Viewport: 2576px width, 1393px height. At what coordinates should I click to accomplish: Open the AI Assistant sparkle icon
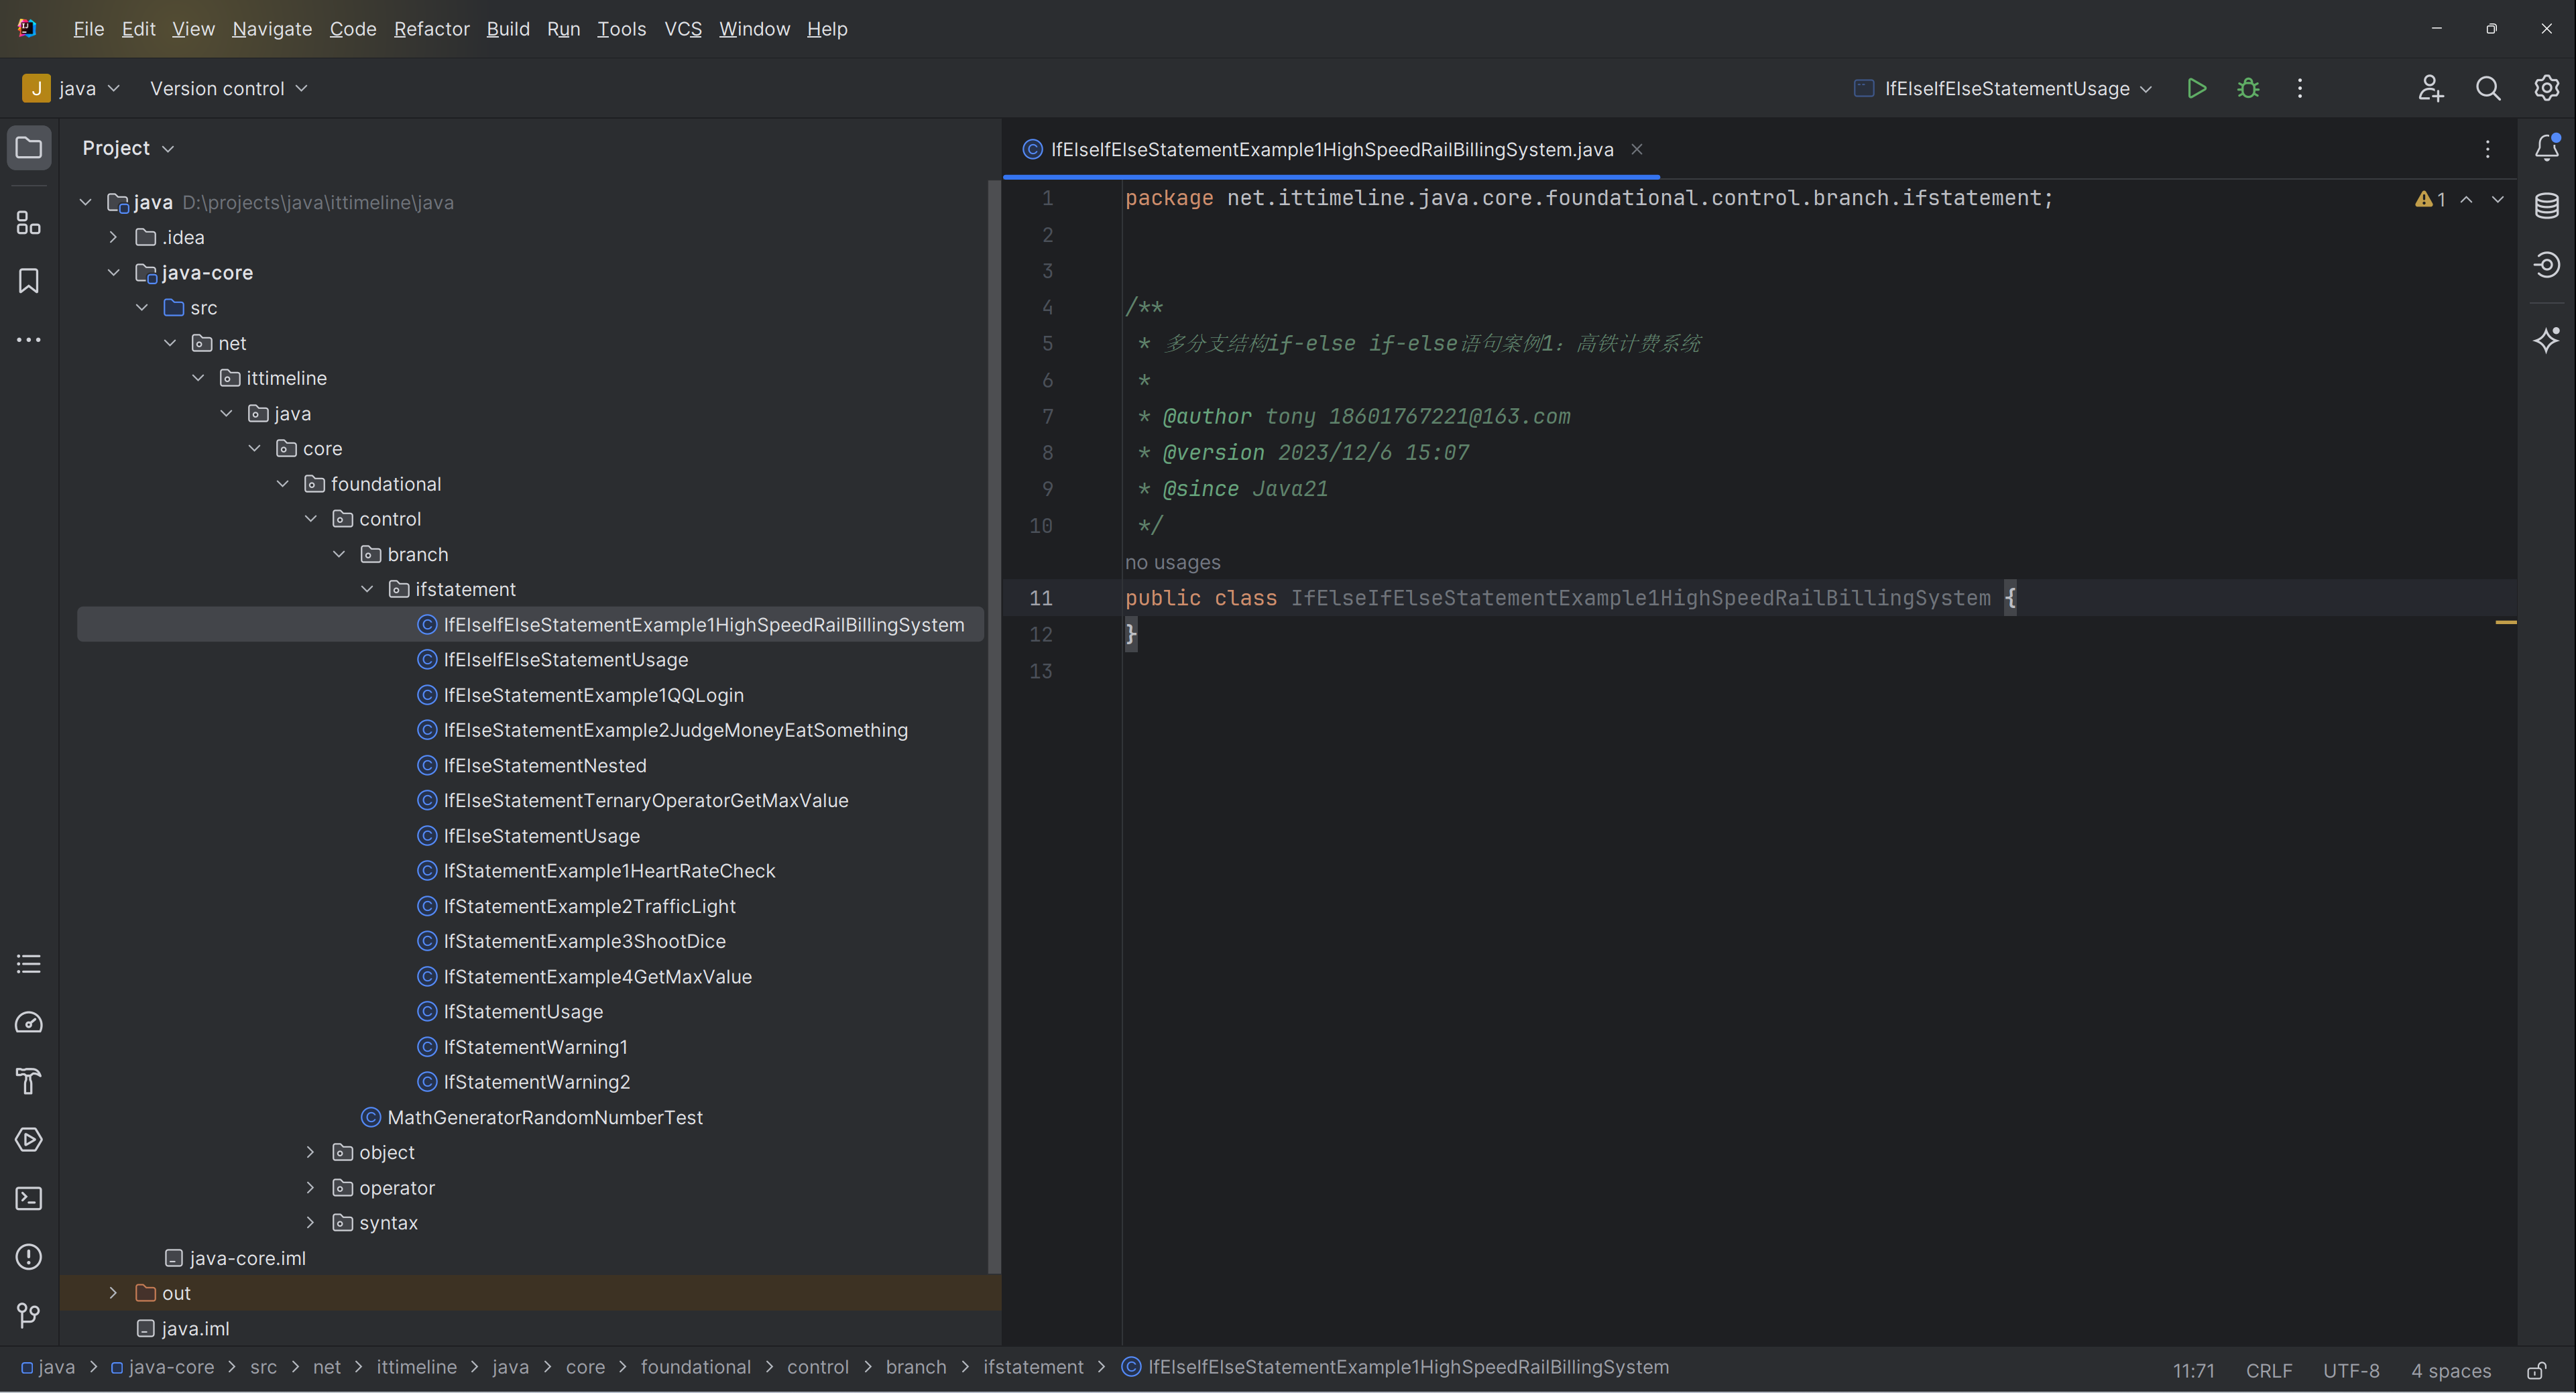(2547, 340)
